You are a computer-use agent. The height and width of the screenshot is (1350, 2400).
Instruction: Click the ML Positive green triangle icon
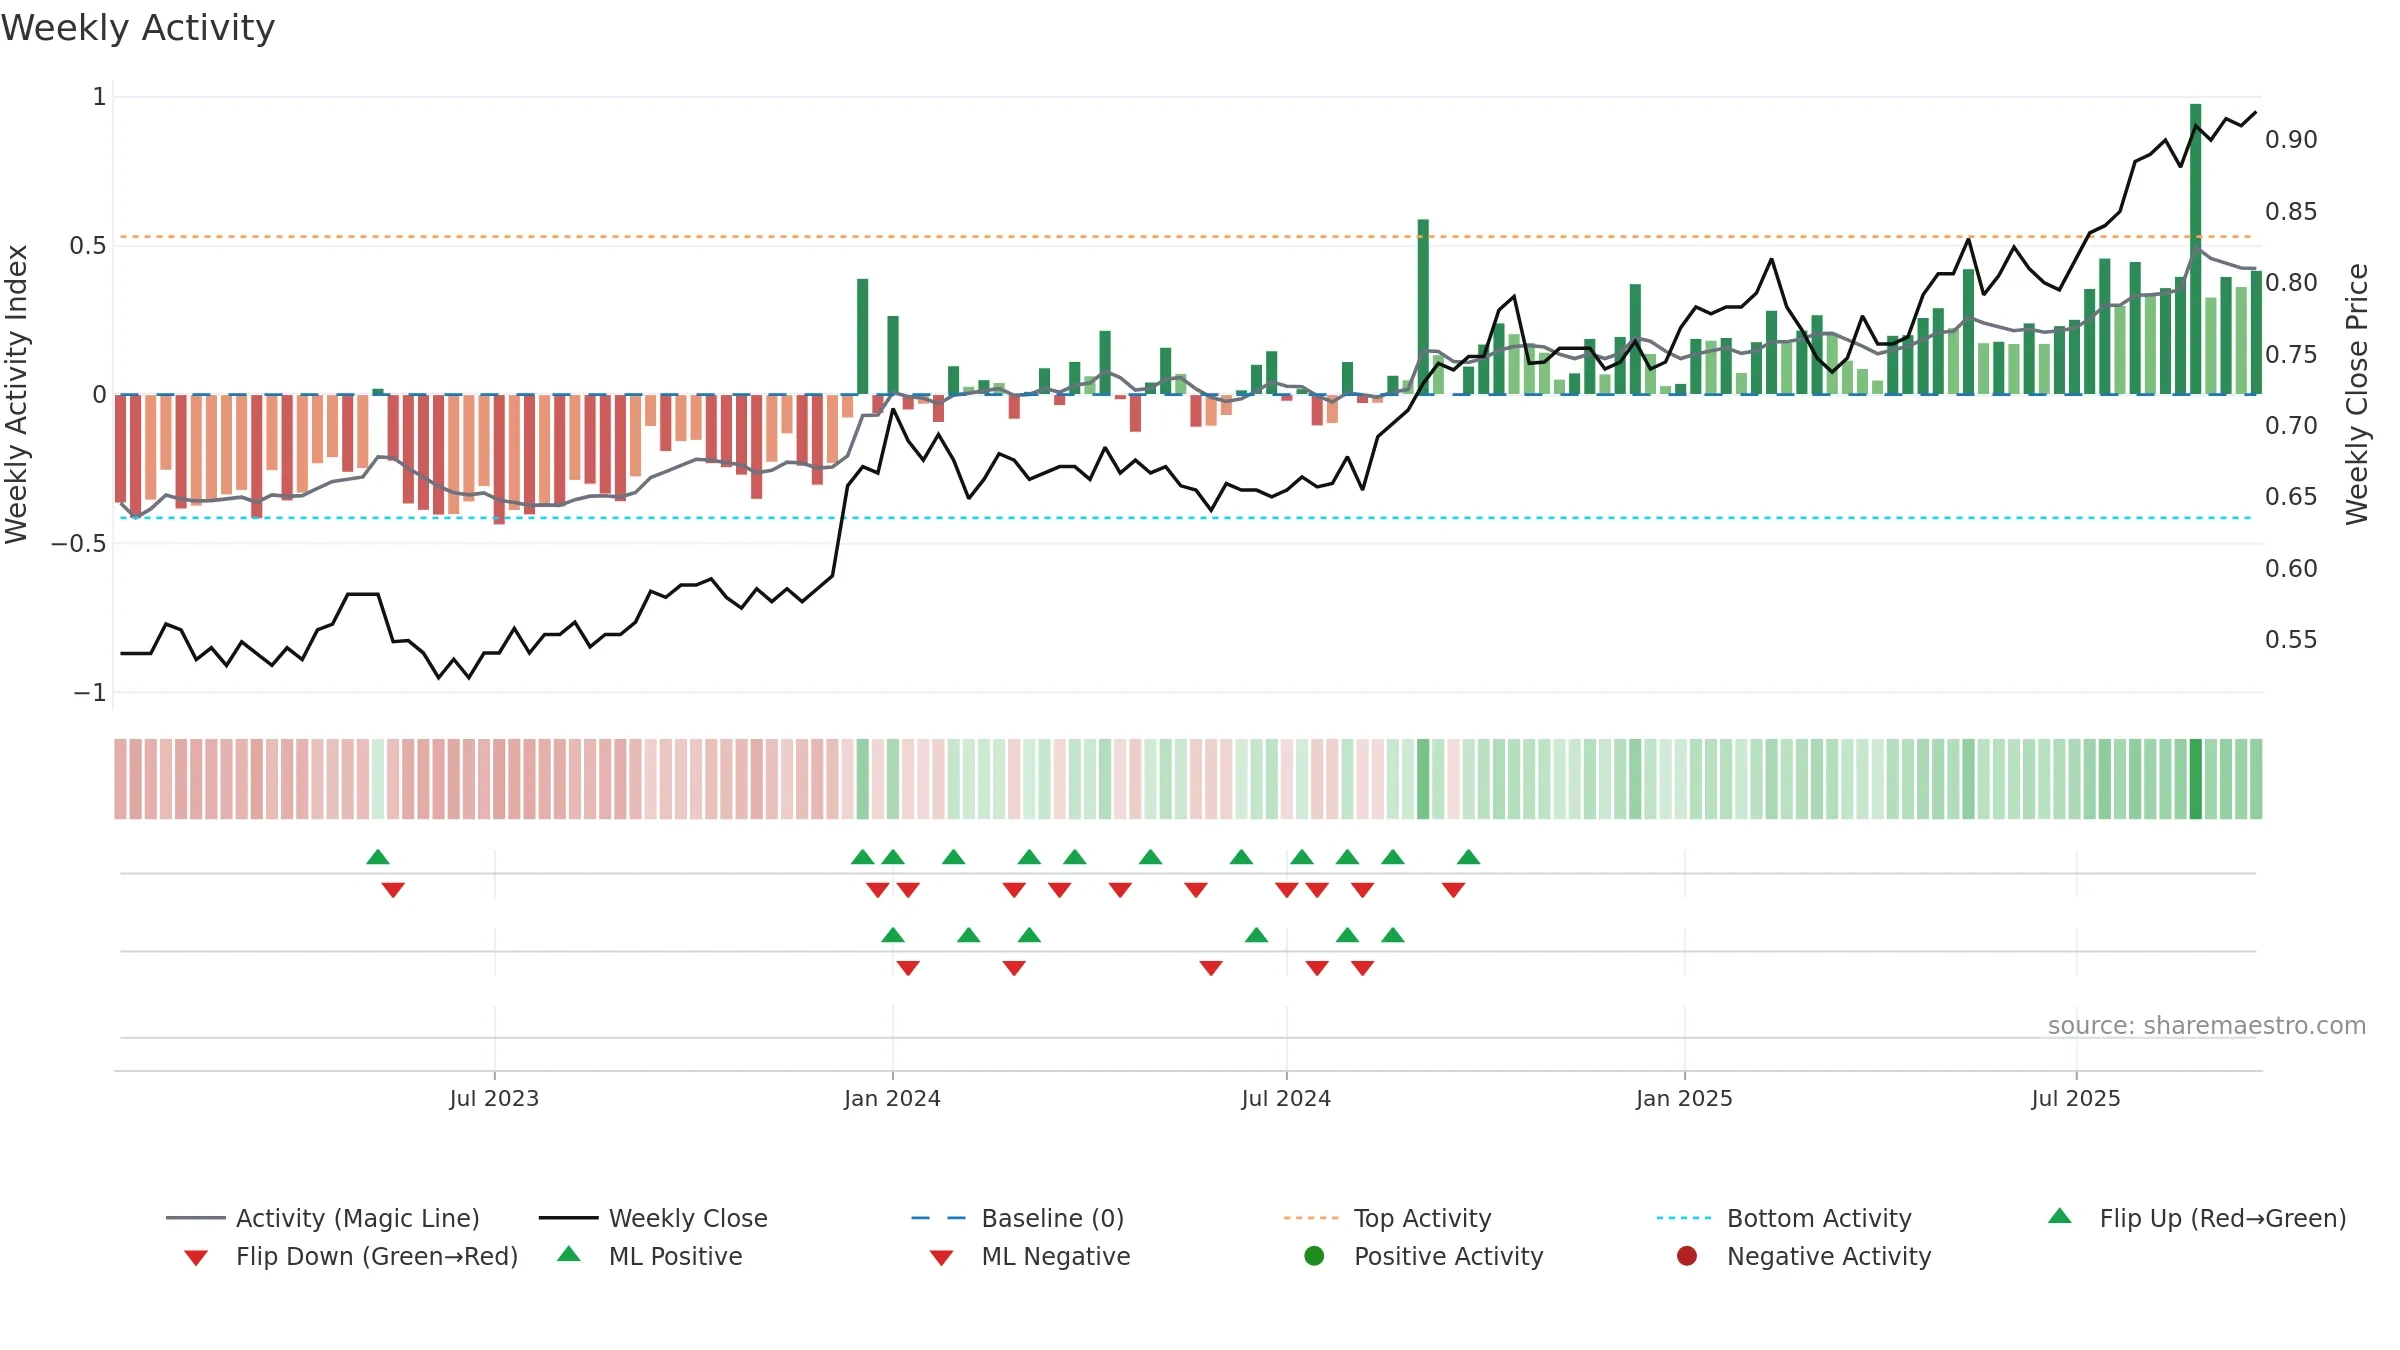pos(569,1254)
